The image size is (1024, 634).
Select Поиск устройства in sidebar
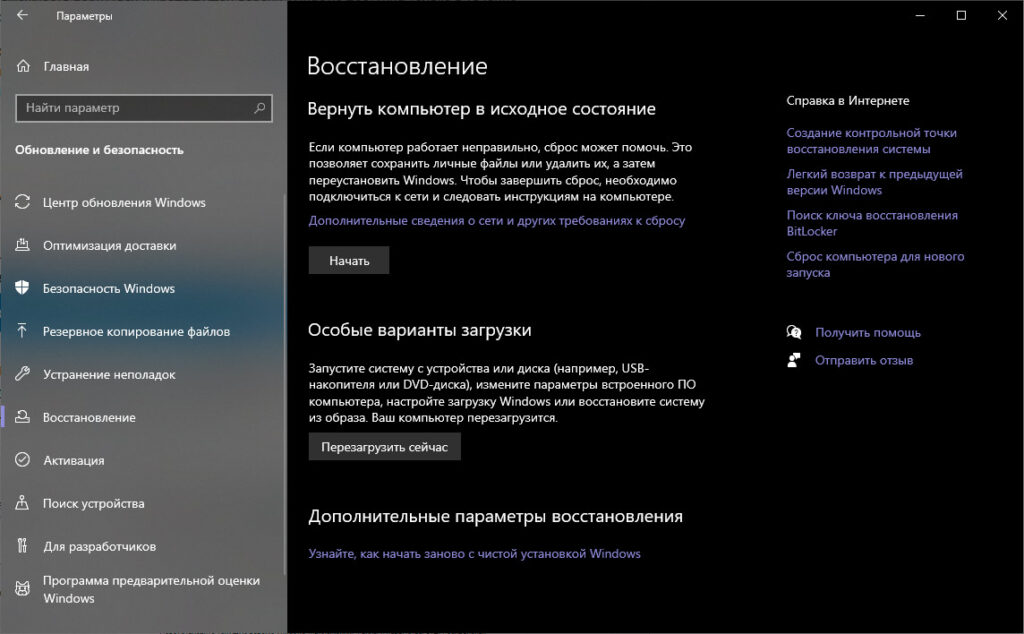(x=93, y=503)
